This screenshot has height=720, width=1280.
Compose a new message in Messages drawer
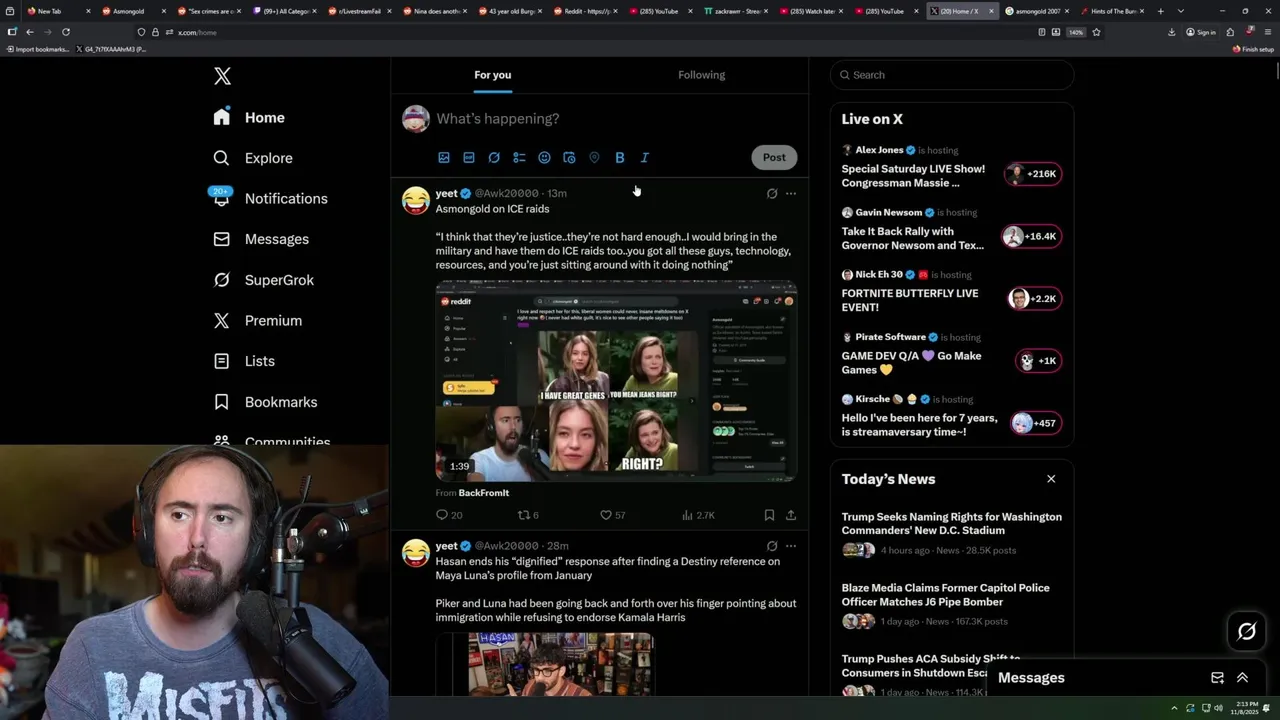point(1217,678)
